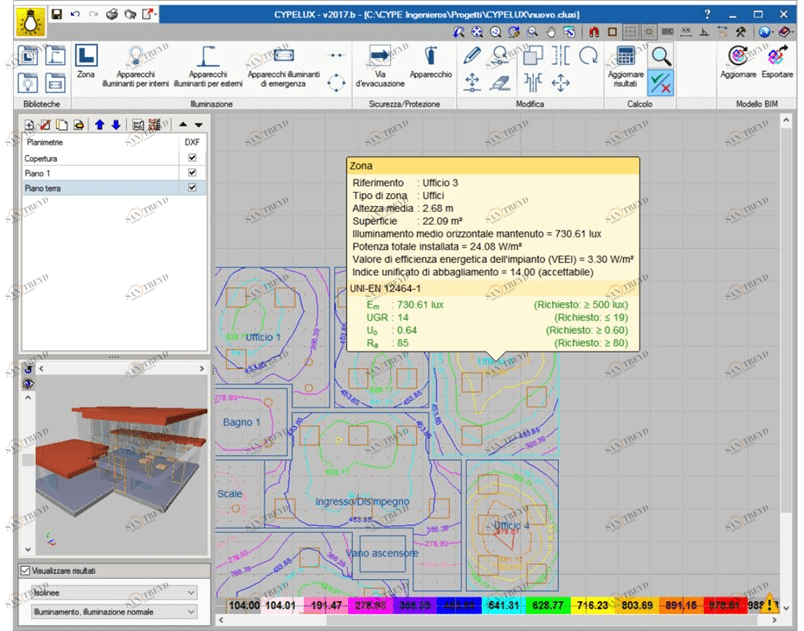Click the cyan 541.31 legend color swatch

click(x=501, y=606)
